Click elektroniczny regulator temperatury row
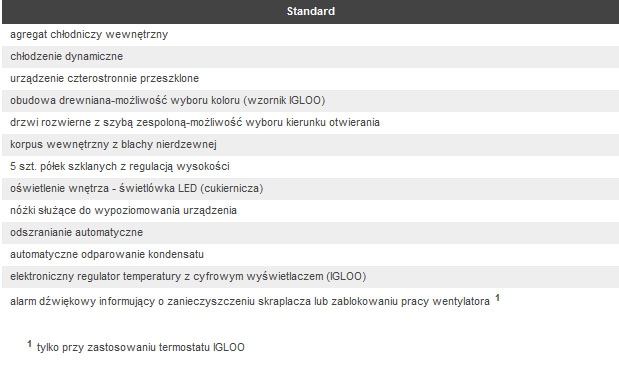 click(x=310, y=277)
